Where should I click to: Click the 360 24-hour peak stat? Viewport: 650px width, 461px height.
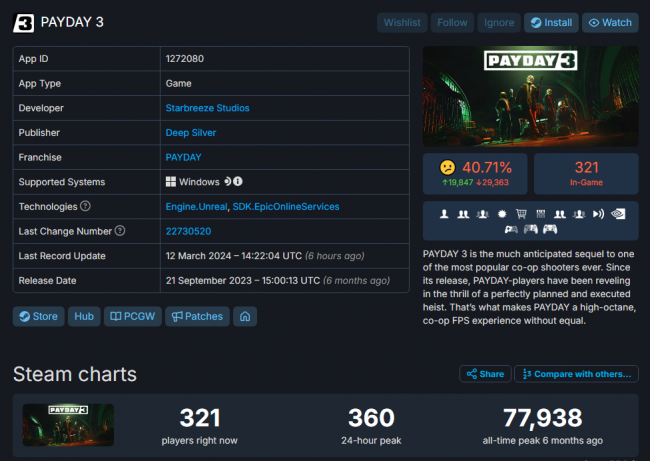pyautogui.click(x=371, y=426)
